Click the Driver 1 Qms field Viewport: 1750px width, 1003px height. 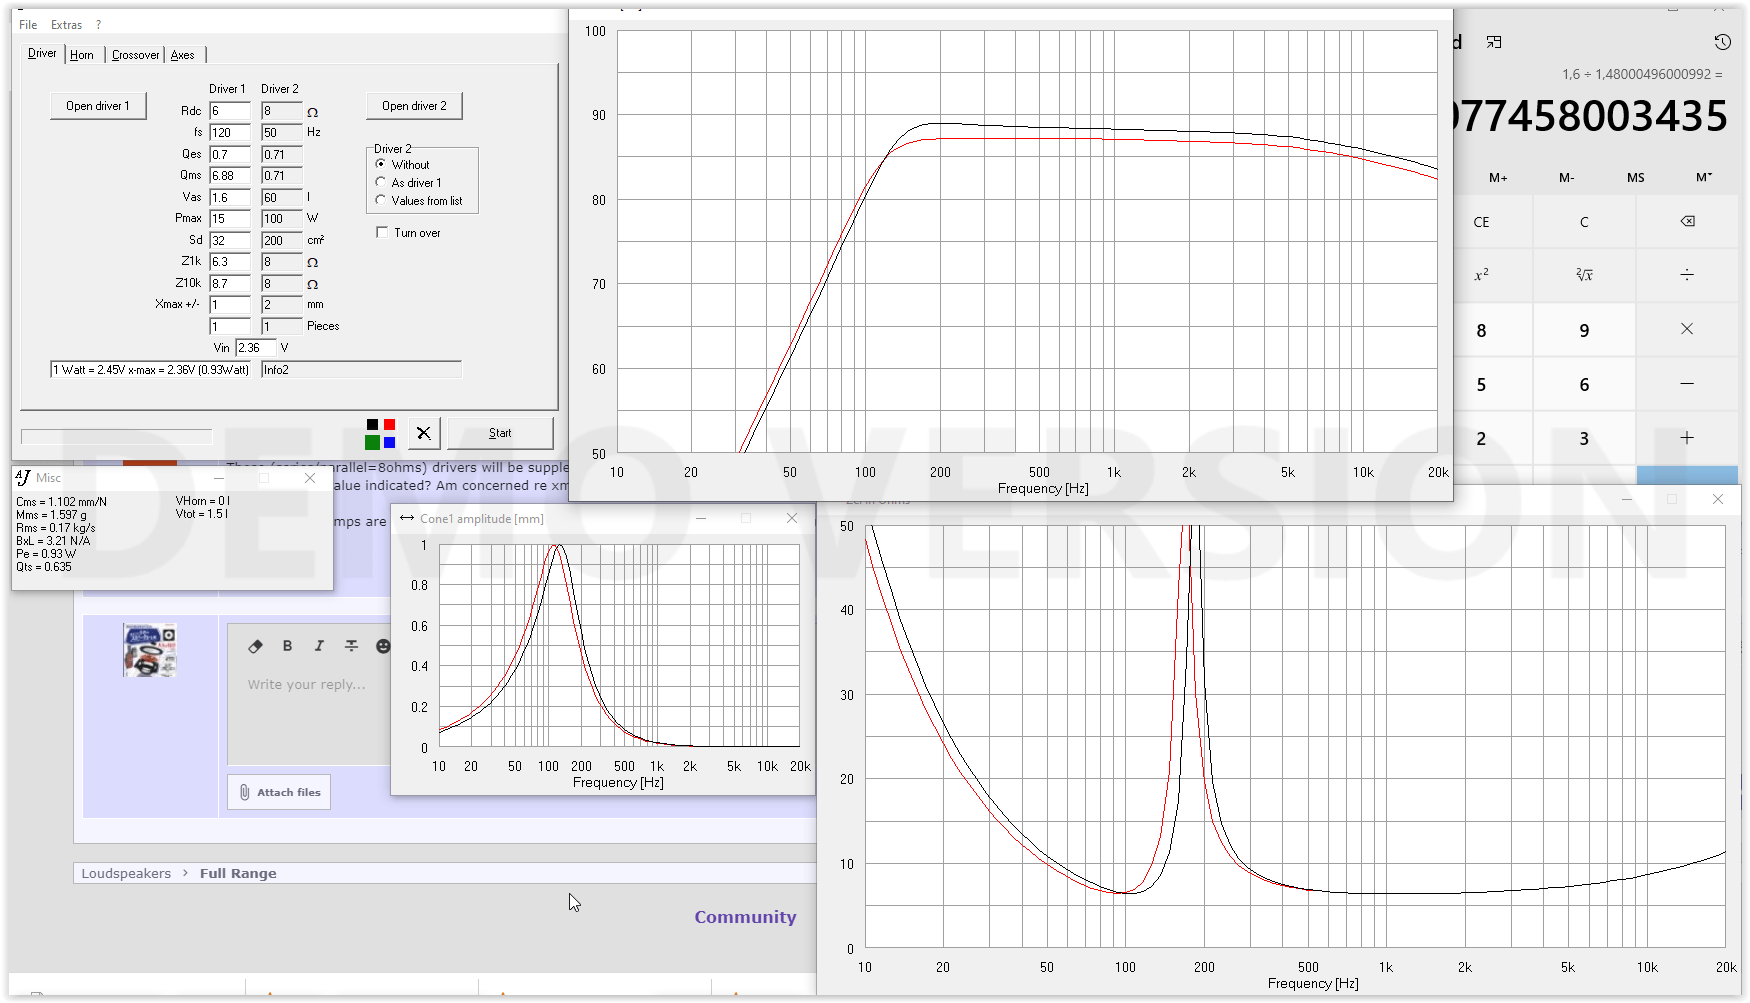[229, 175]
